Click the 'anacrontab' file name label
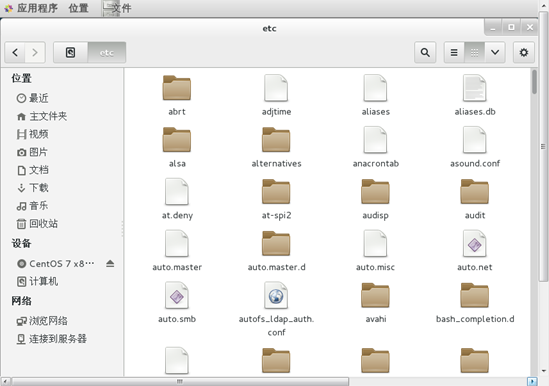 tap(376, 164)
